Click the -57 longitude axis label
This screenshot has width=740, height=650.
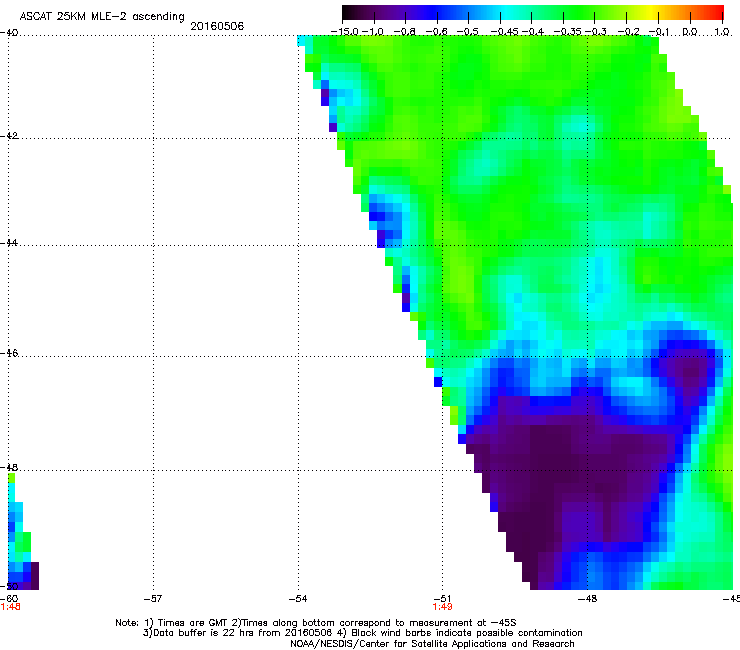[153, 599]
